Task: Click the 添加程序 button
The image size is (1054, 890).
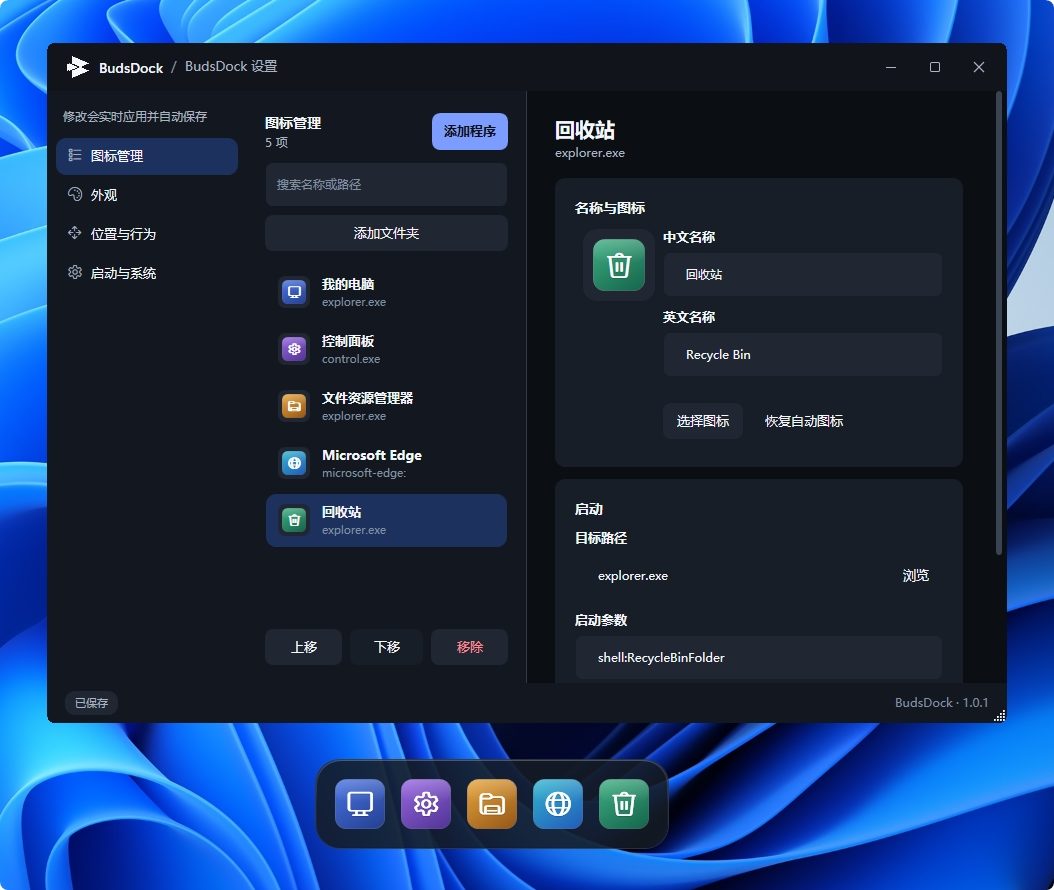Action: coord(469,131)
